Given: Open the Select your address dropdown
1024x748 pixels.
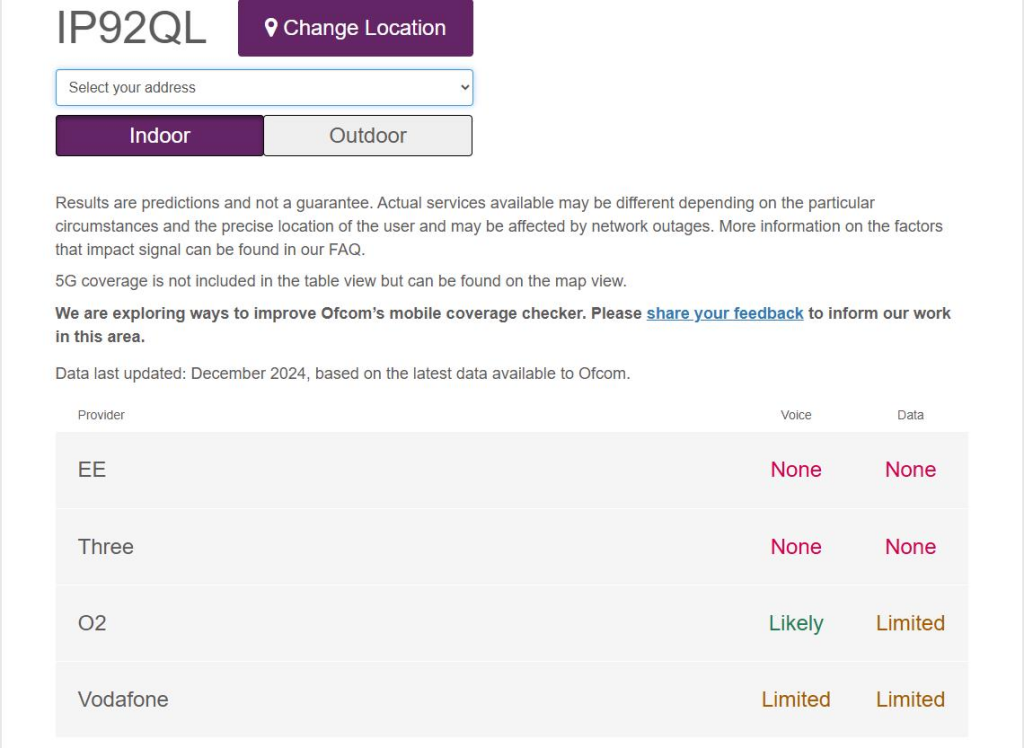Looking at the screenshot, I should click(264, 87).
